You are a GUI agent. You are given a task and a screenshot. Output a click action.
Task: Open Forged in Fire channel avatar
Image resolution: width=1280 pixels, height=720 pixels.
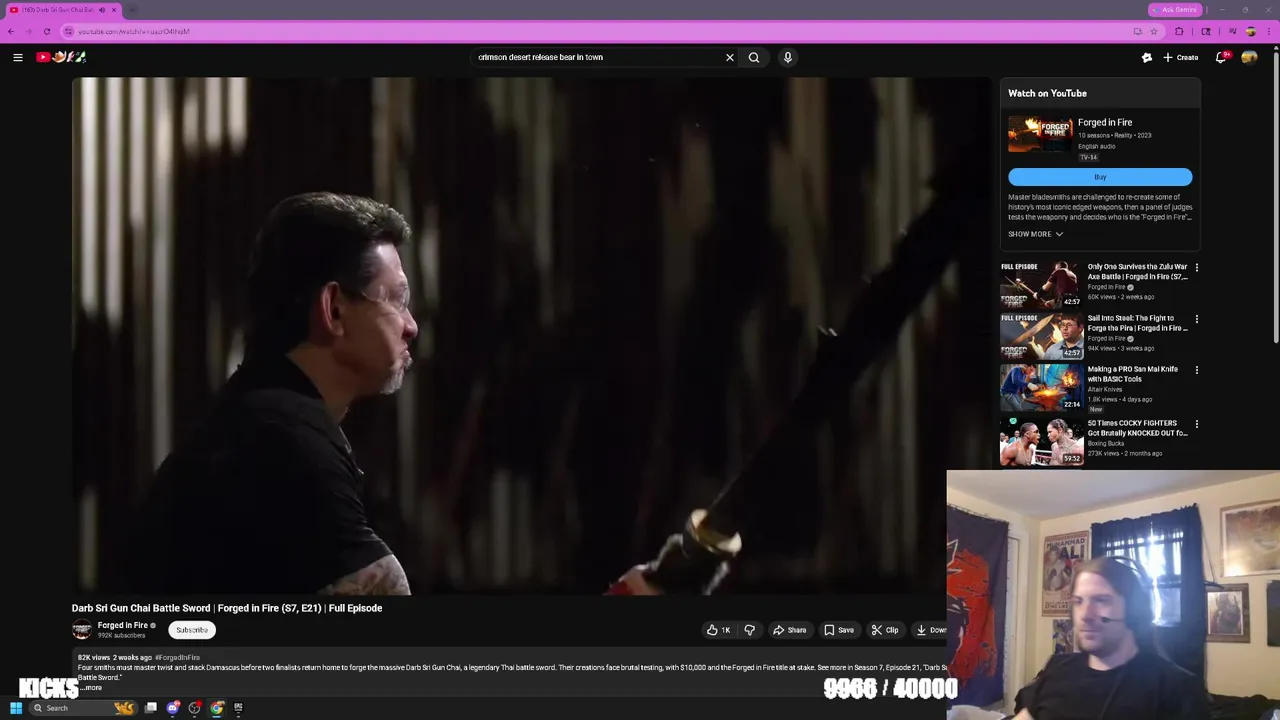(x=82, y=629)
